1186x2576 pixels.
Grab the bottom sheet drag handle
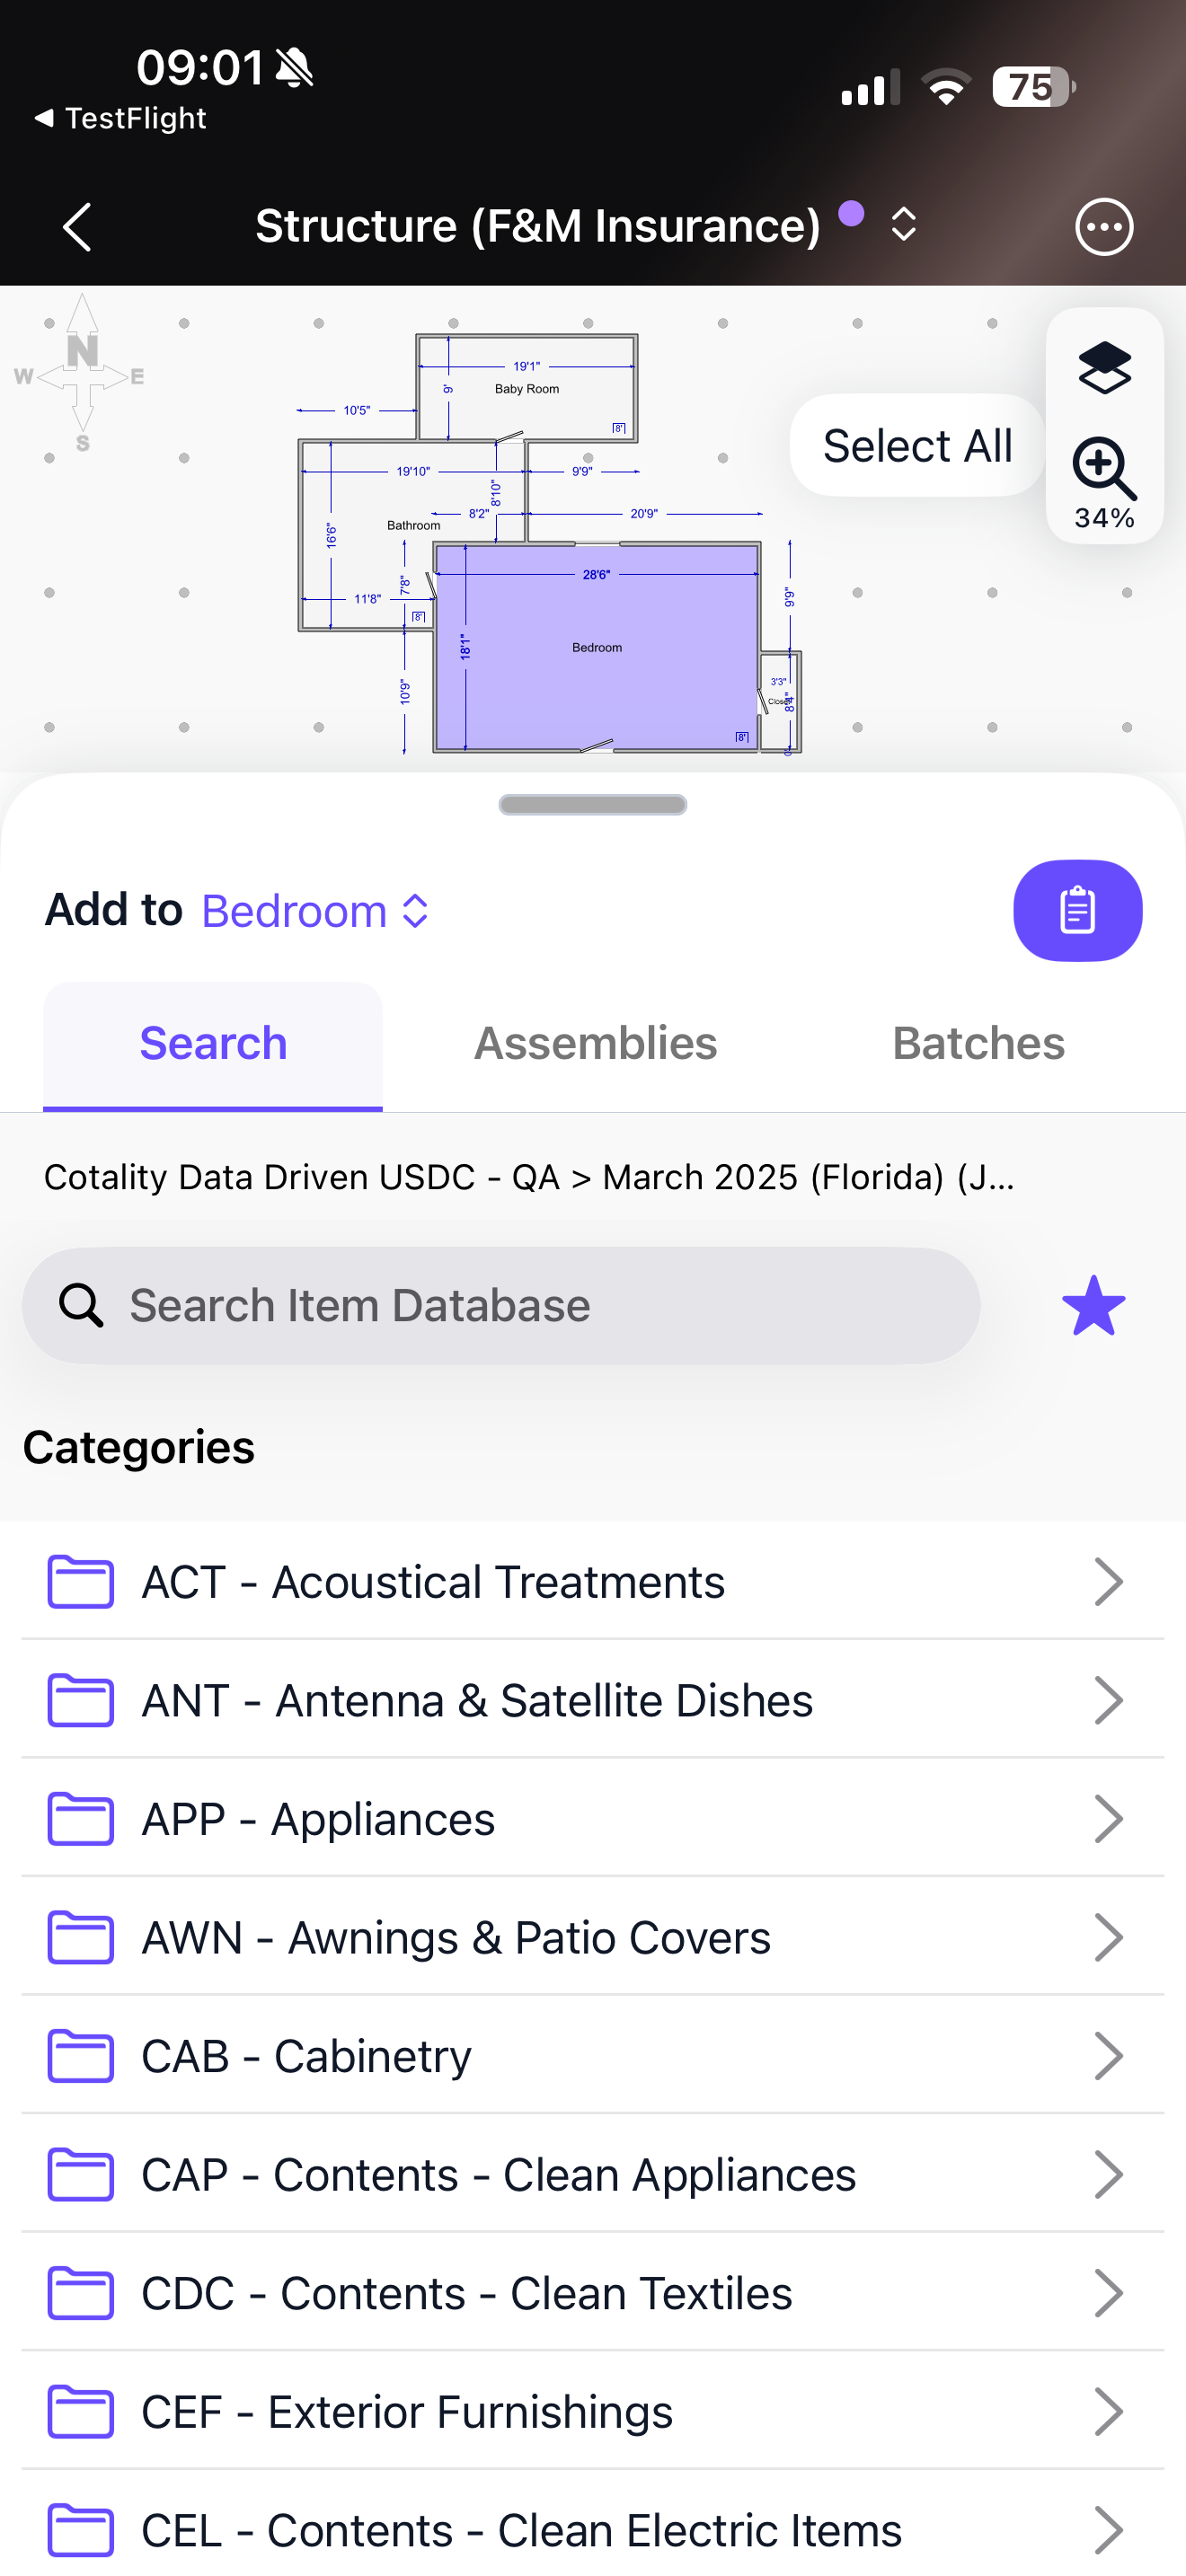593,805
